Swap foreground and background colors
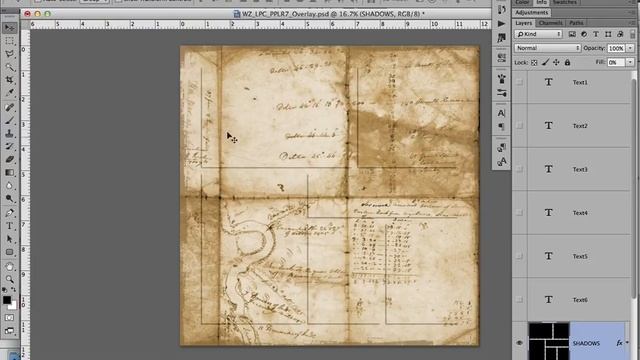The image size is (640, 360). tap(14, 289)
